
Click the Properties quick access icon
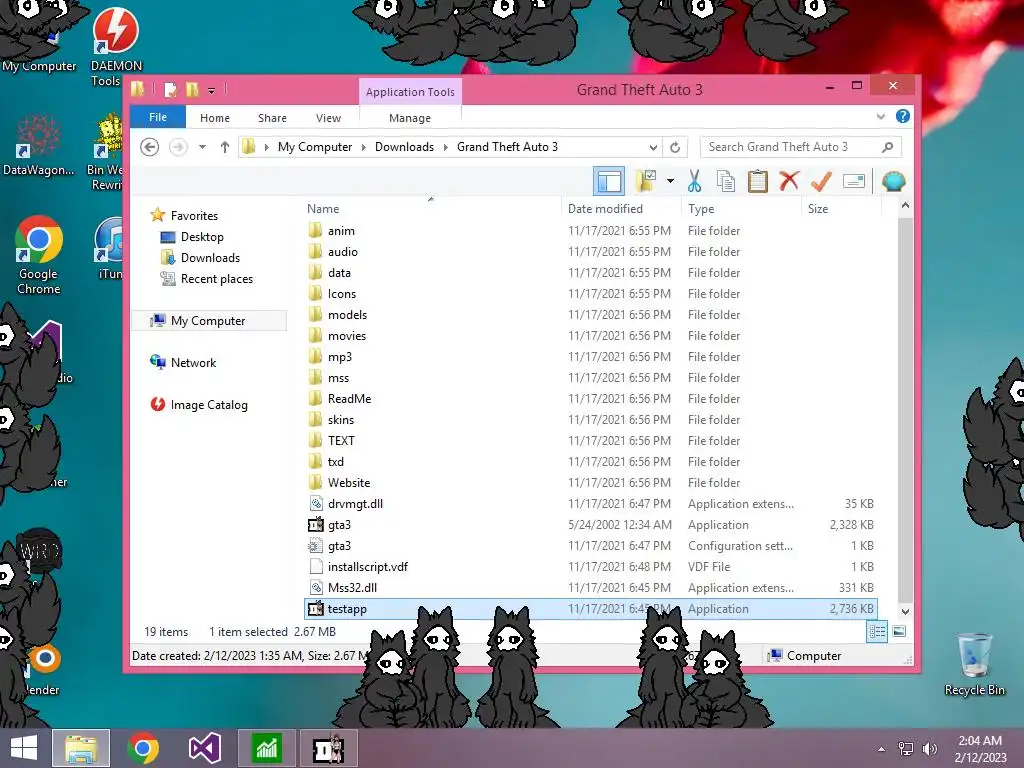170,89
